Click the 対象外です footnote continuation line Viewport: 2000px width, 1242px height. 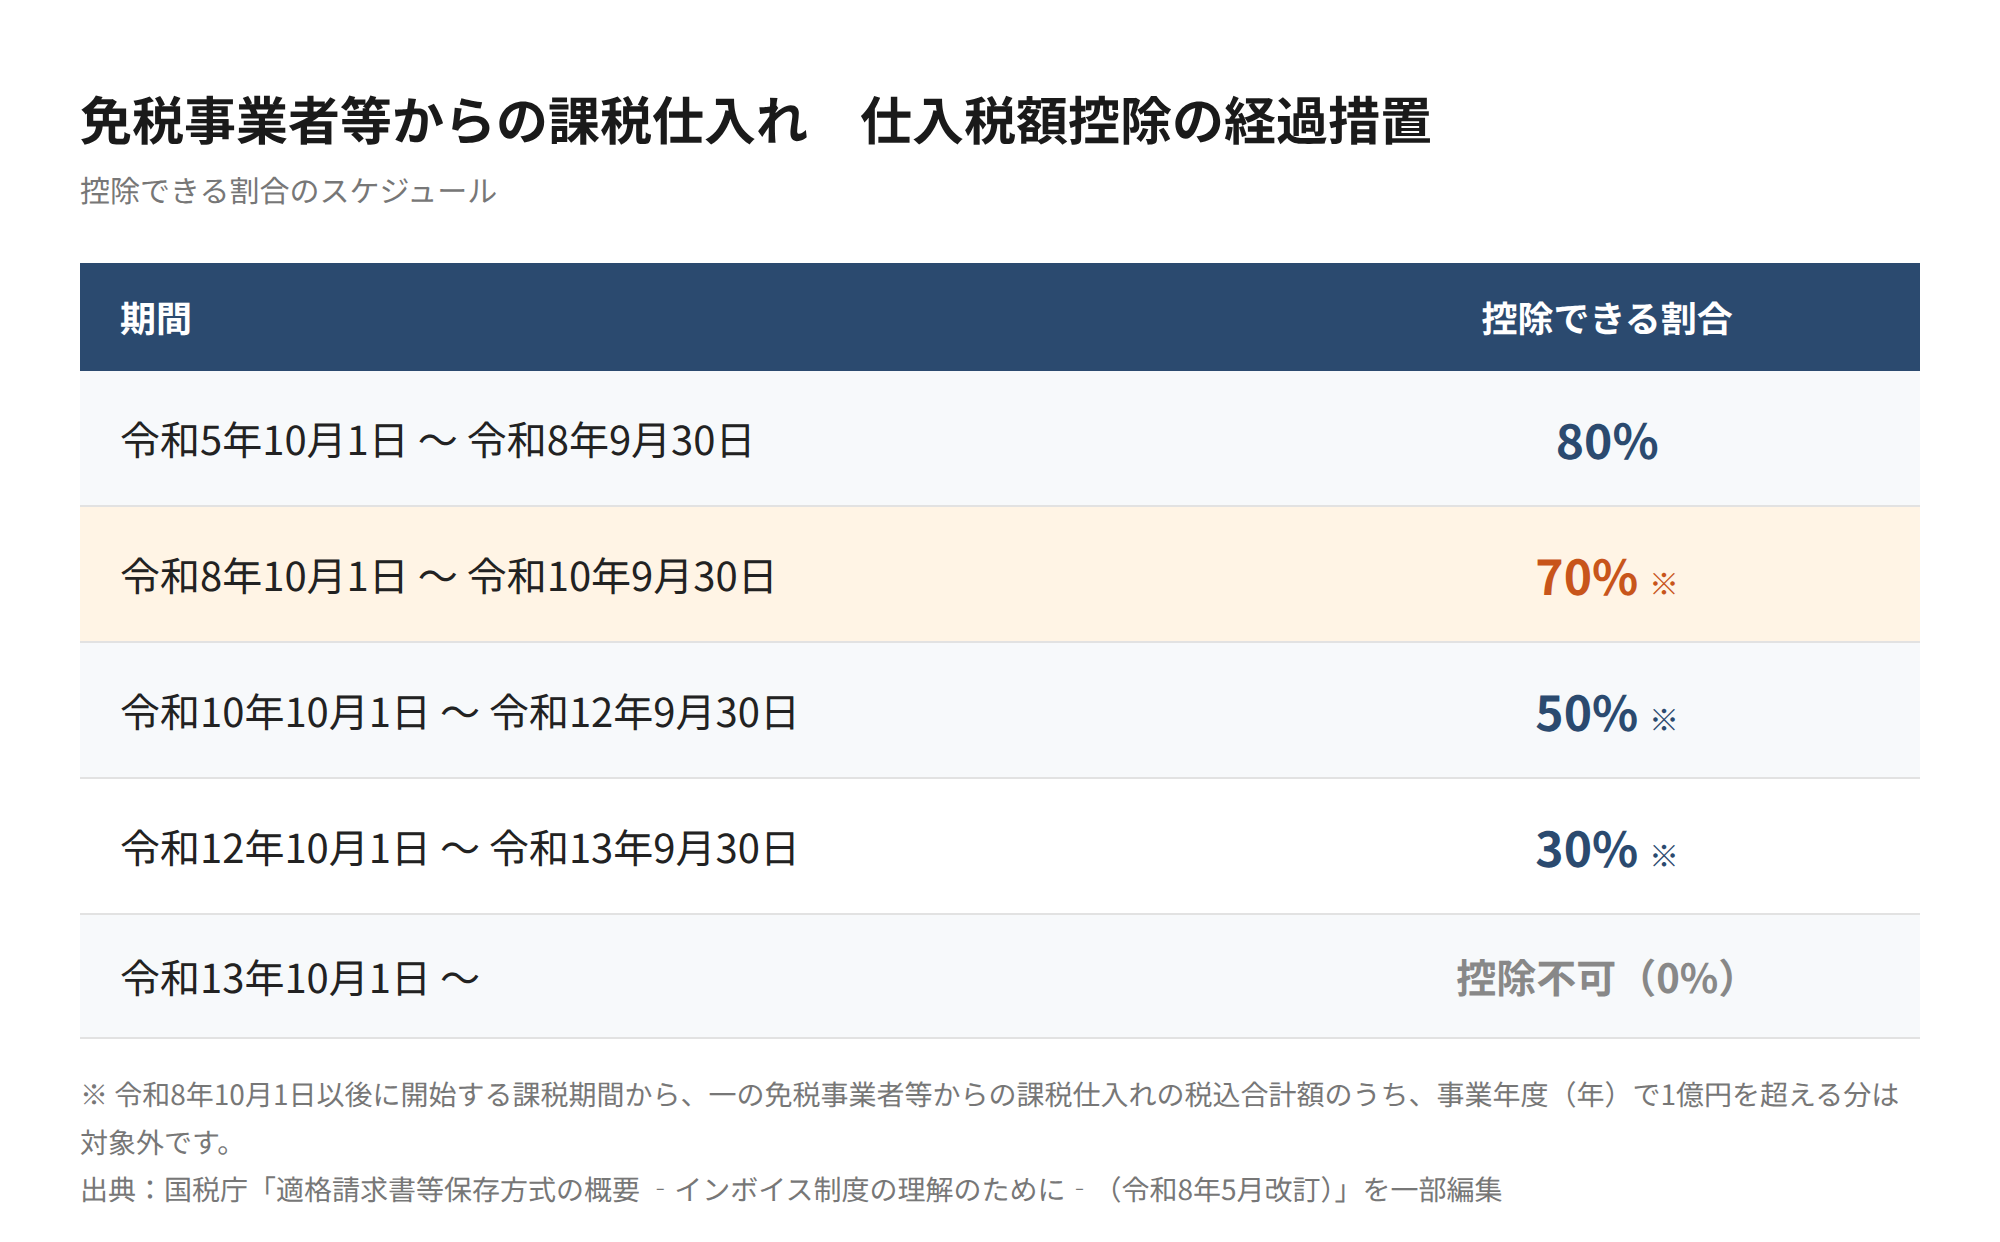pos(157,1142)
